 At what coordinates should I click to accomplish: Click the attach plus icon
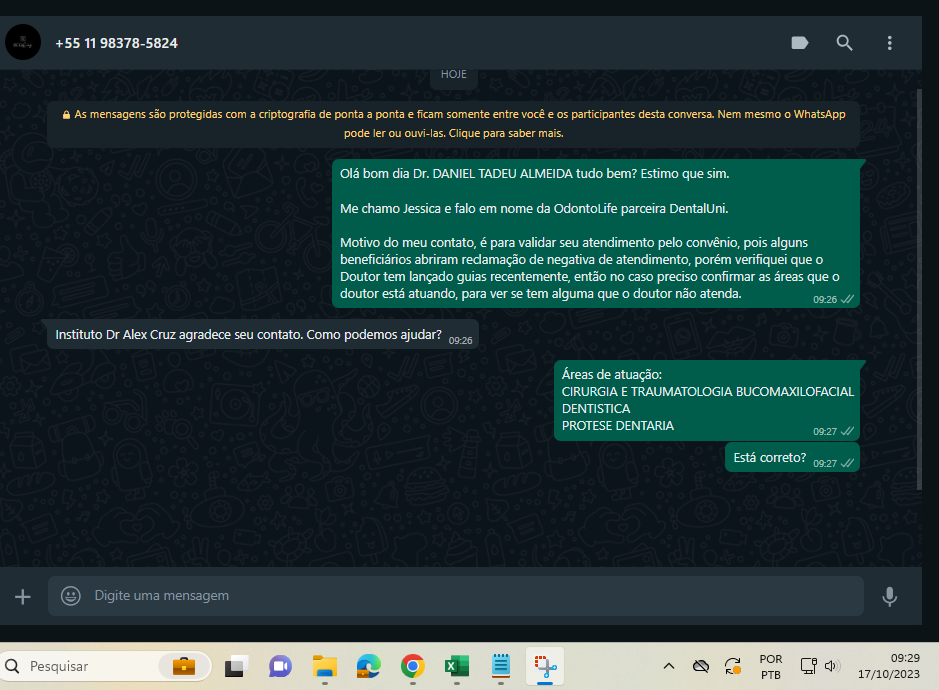23,597
